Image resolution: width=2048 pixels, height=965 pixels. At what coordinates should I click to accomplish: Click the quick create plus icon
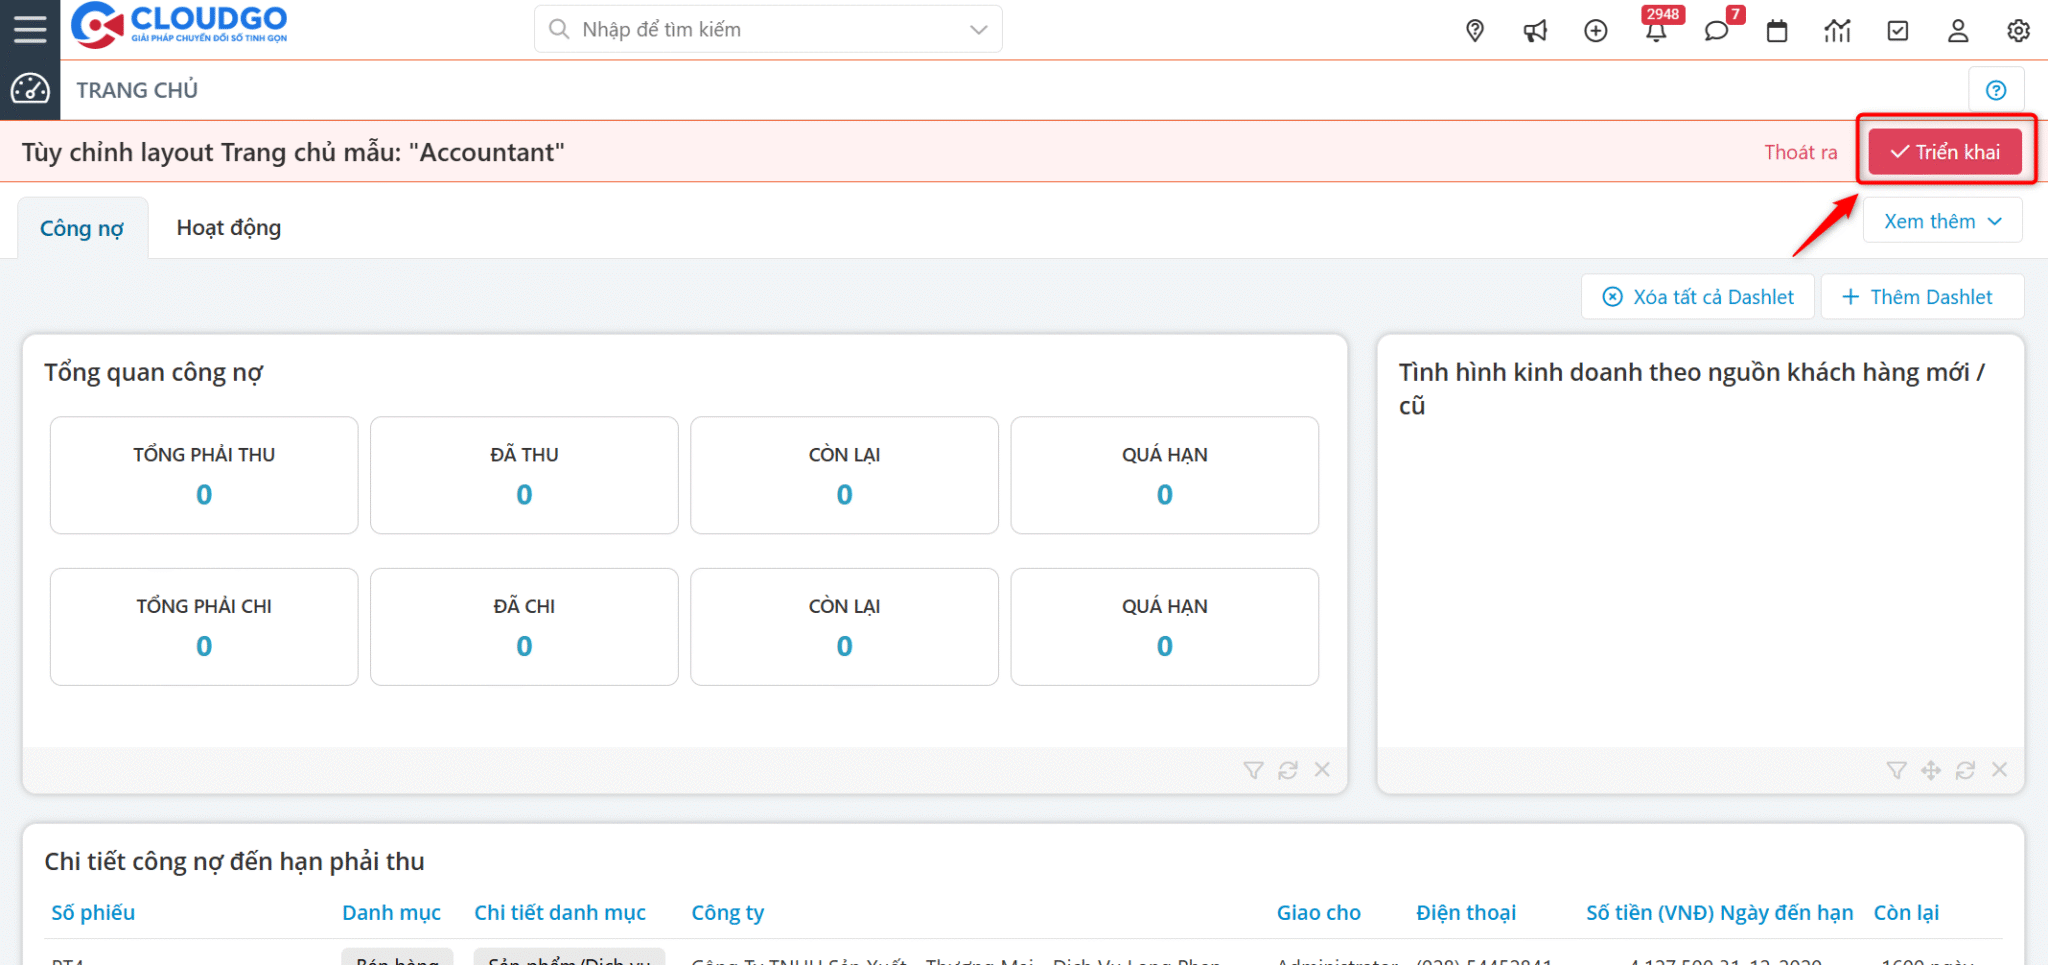(1596, 31)
